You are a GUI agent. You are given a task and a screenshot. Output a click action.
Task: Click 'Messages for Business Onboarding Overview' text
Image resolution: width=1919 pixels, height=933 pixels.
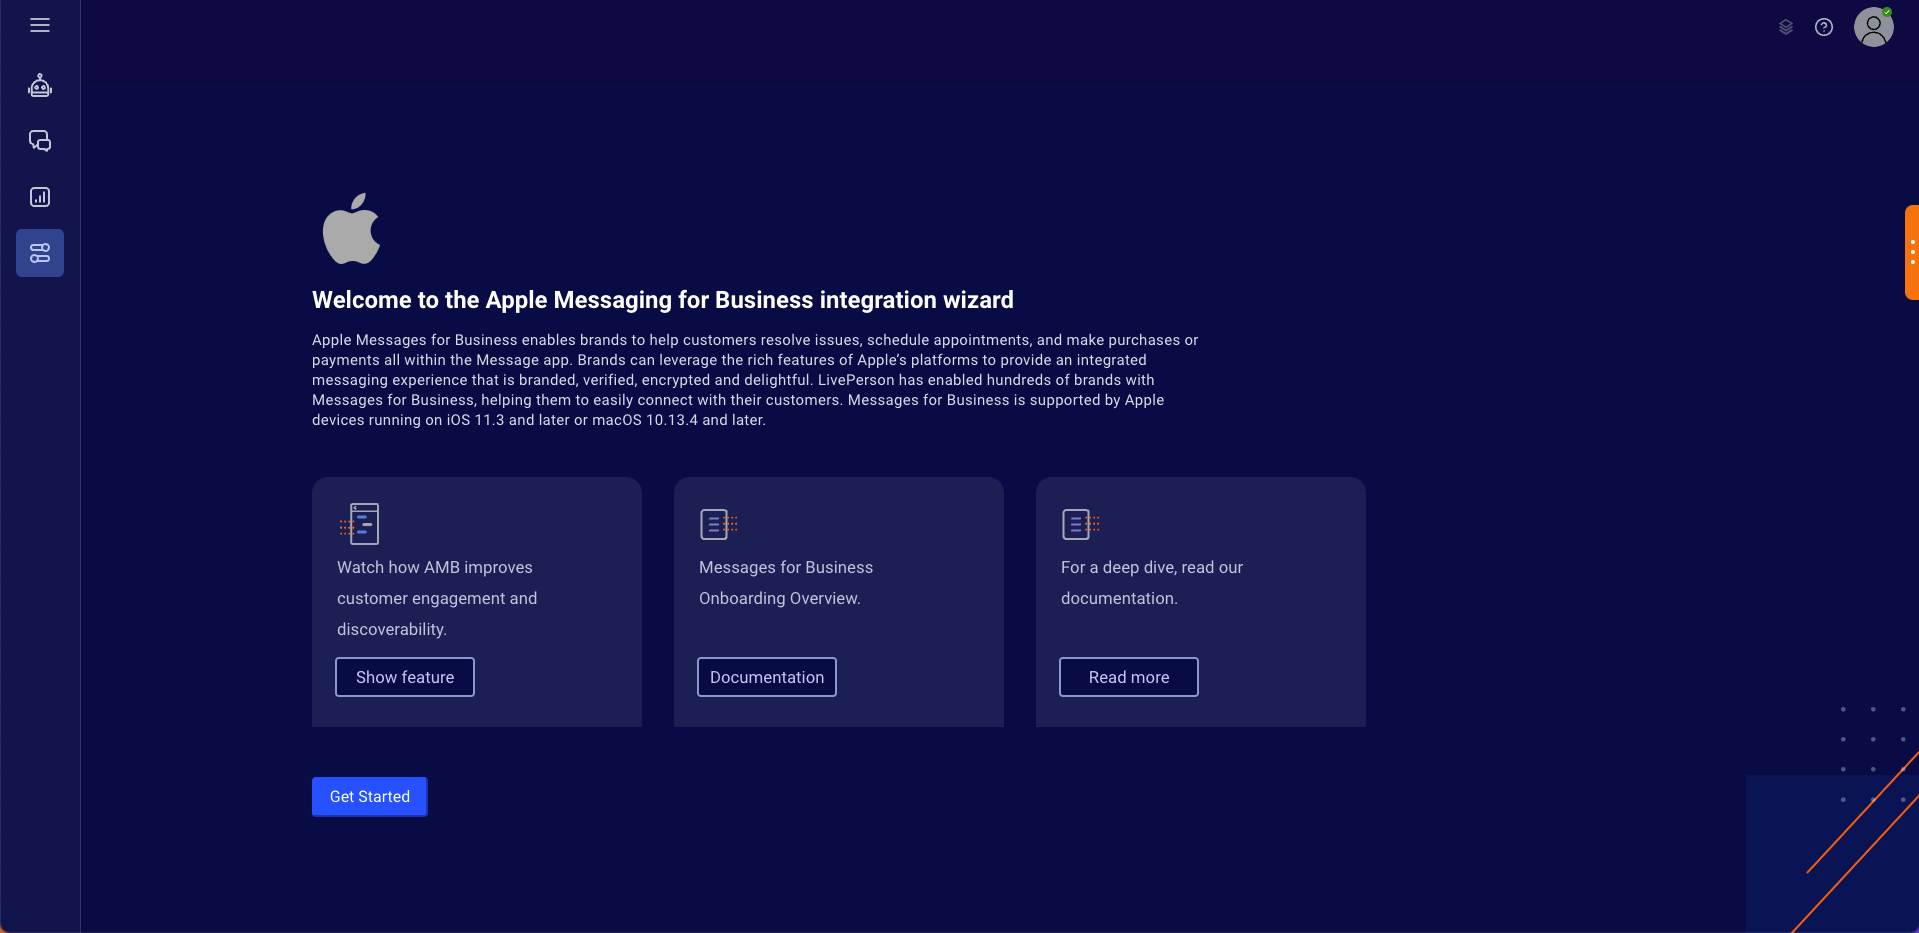pos(786,583)
